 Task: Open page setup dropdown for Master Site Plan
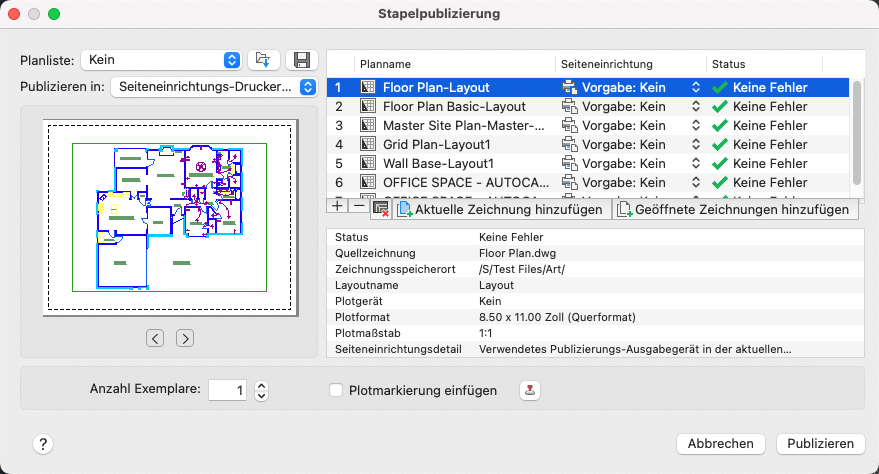pyautogui.click(x=696, y=126)
